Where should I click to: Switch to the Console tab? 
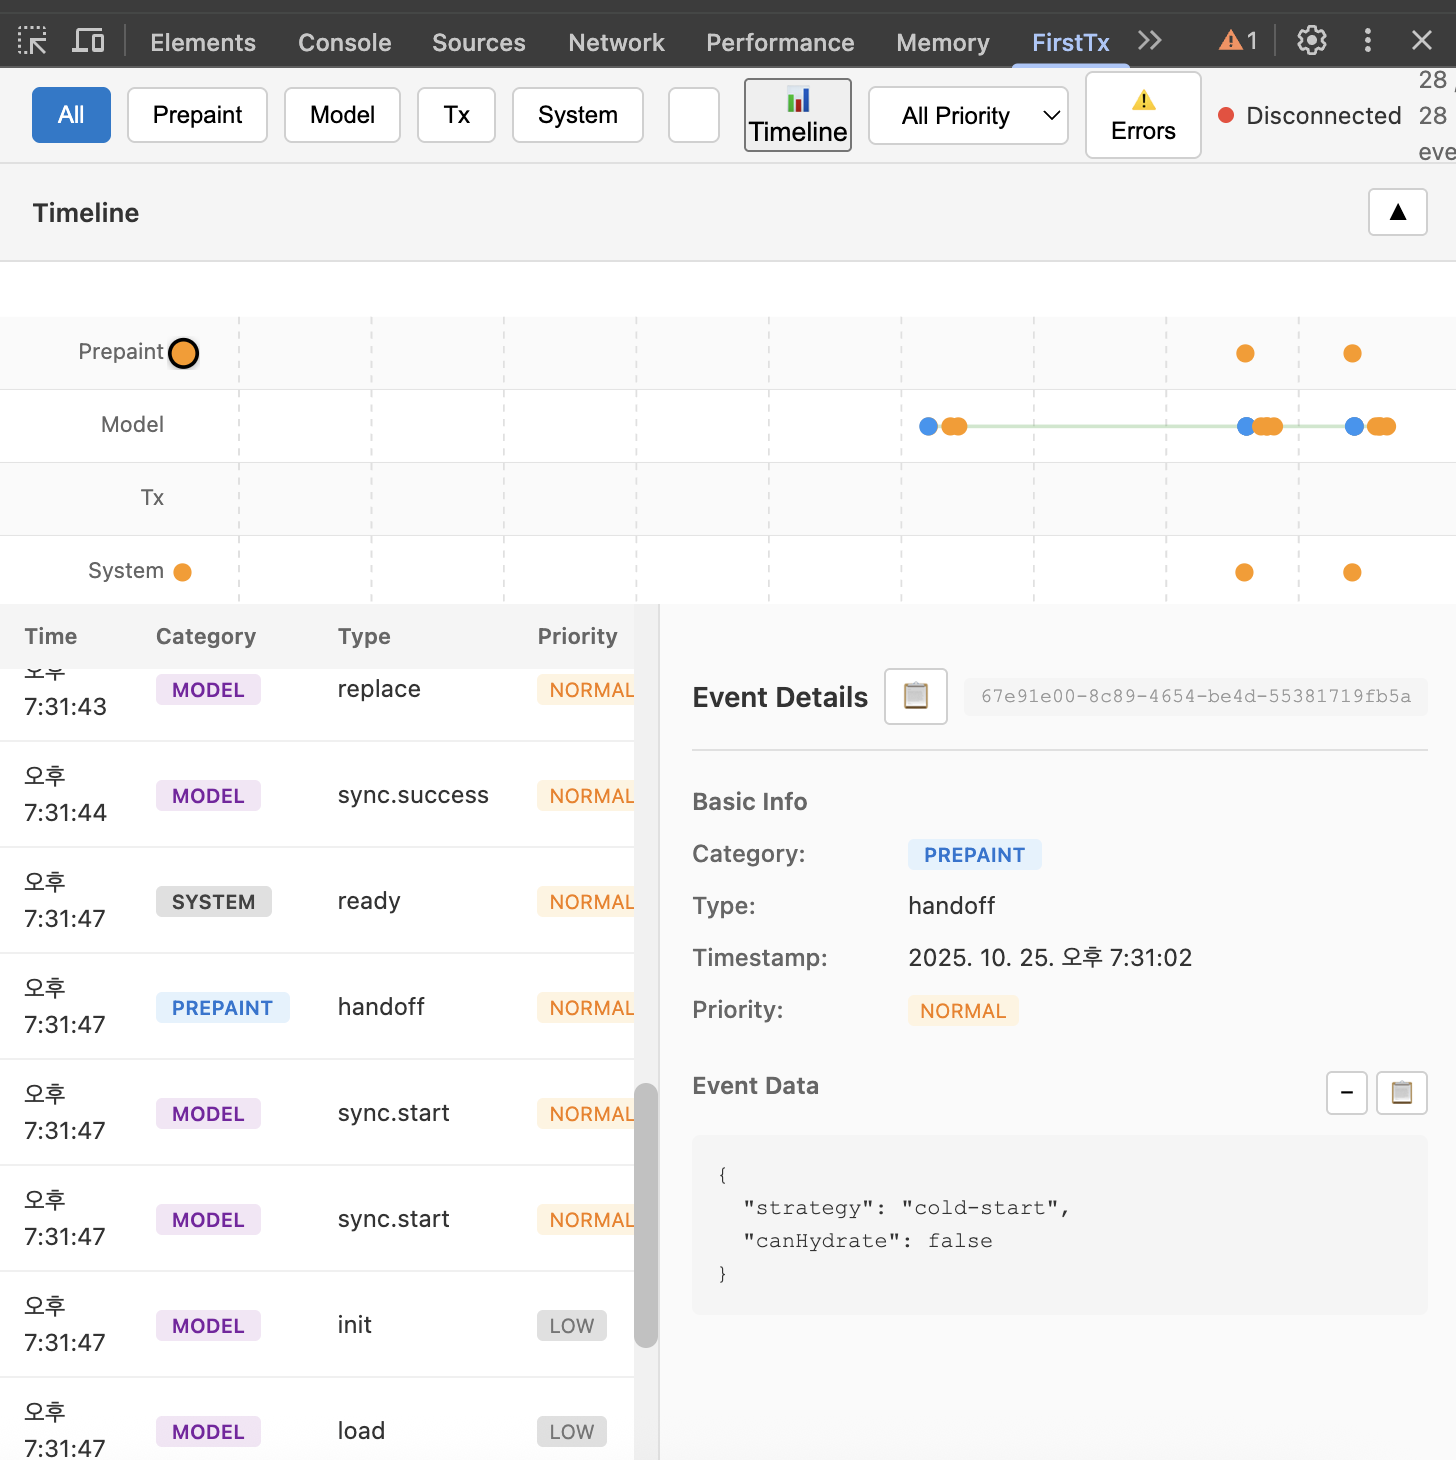pos(344,42)
